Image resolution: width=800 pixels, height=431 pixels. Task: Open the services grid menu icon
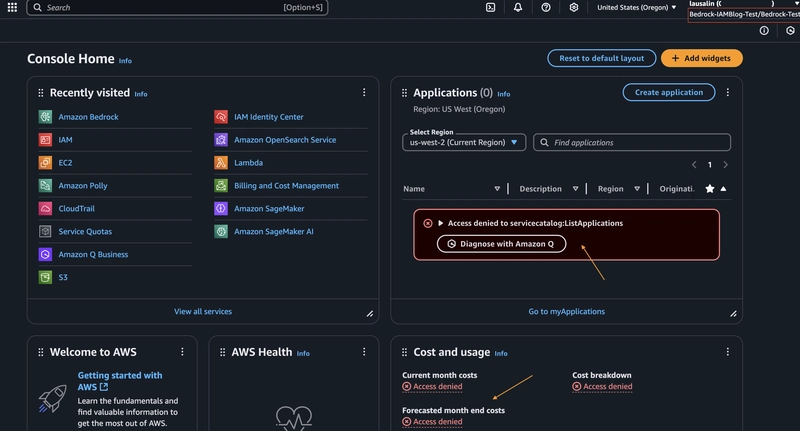pos(12,7)
